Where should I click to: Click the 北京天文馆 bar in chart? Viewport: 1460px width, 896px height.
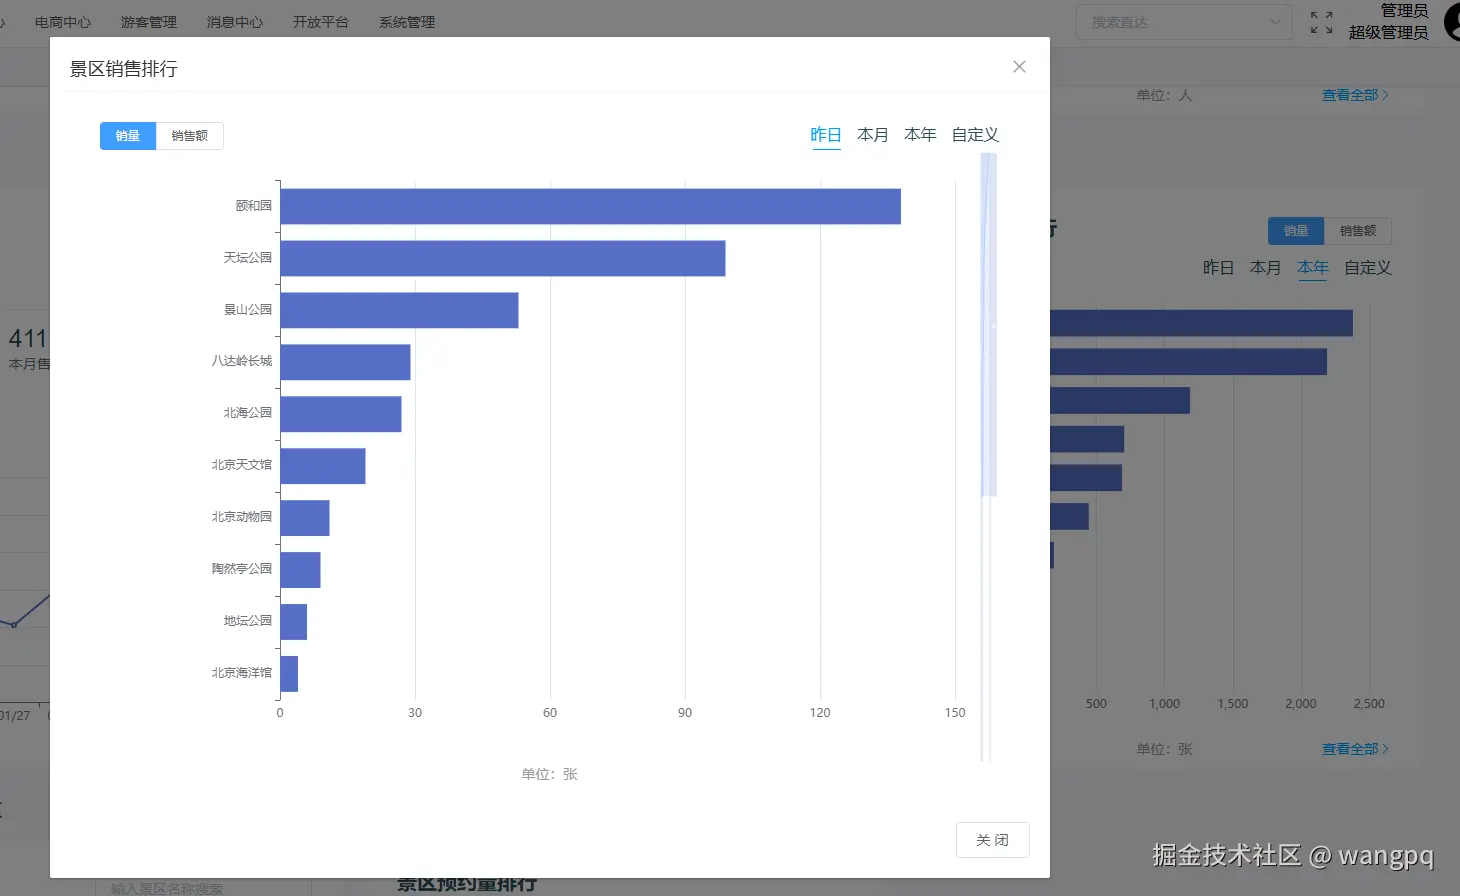322,466
